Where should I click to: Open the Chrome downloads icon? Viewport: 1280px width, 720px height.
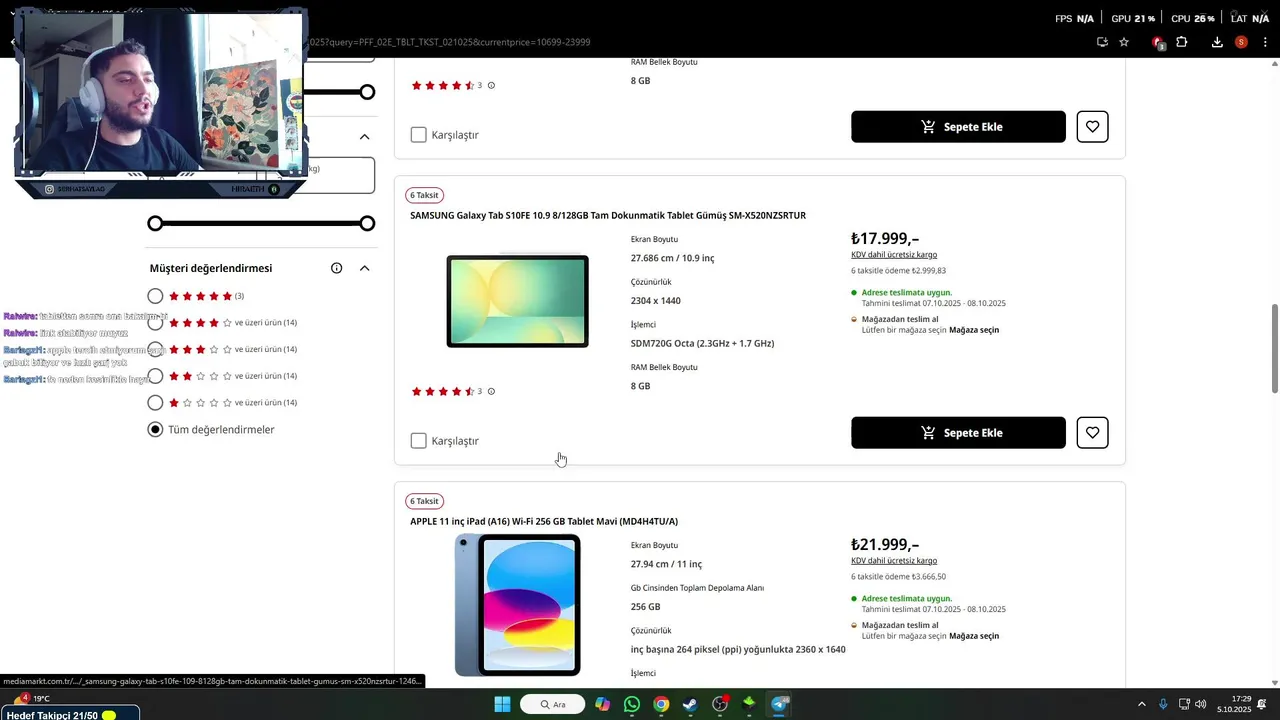pos(1217,42)
